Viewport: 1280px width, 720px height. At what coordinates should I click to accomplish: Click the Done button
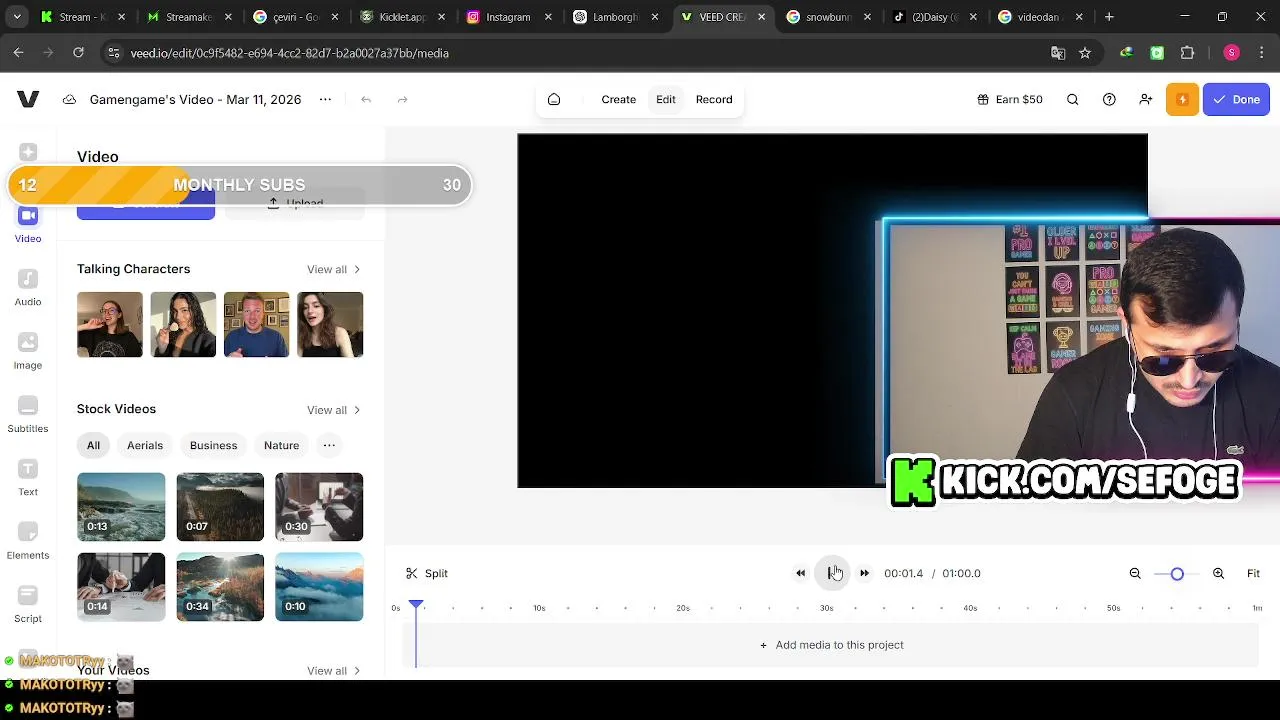pyautogui.click(x=1236, y=99)
